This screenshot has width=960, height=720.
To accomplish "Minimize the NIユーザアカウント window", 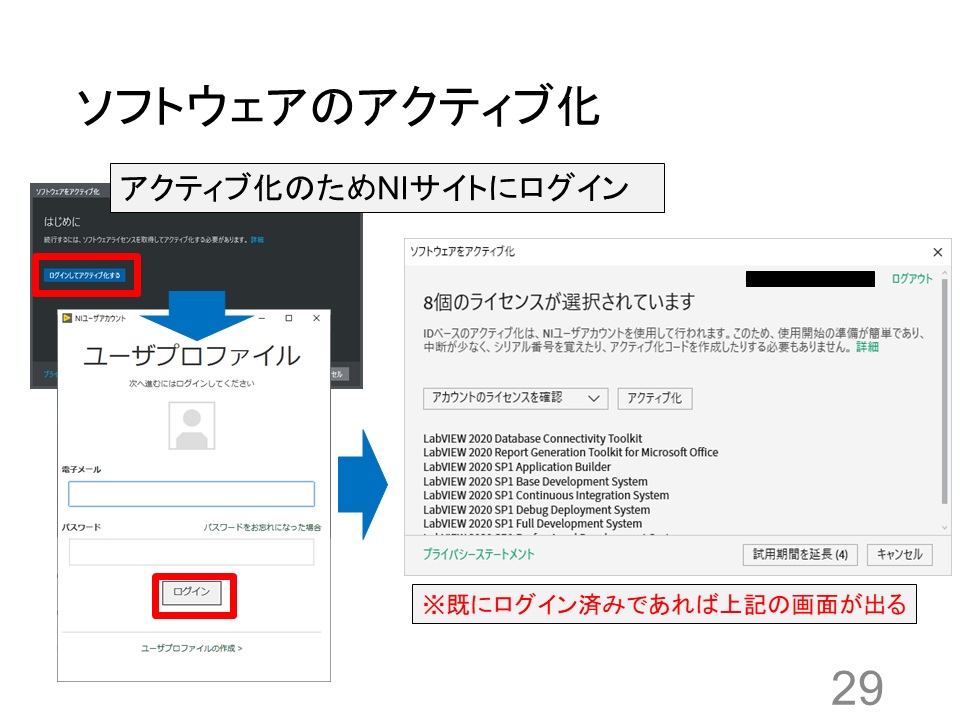I will [261, 318].
